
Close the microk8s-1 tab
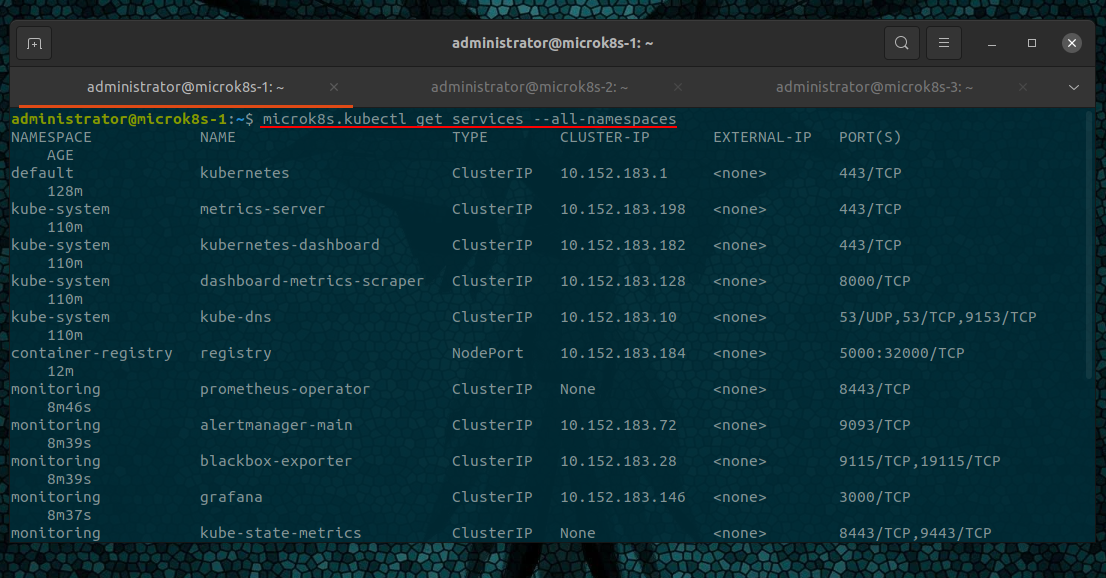pyautogui.click(x=334, y=87)
